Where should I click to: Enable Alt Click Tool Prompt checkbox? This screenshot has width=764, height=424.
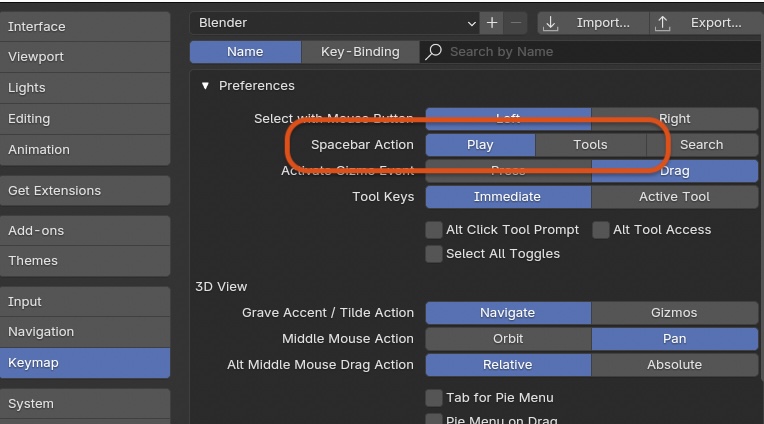434,230
